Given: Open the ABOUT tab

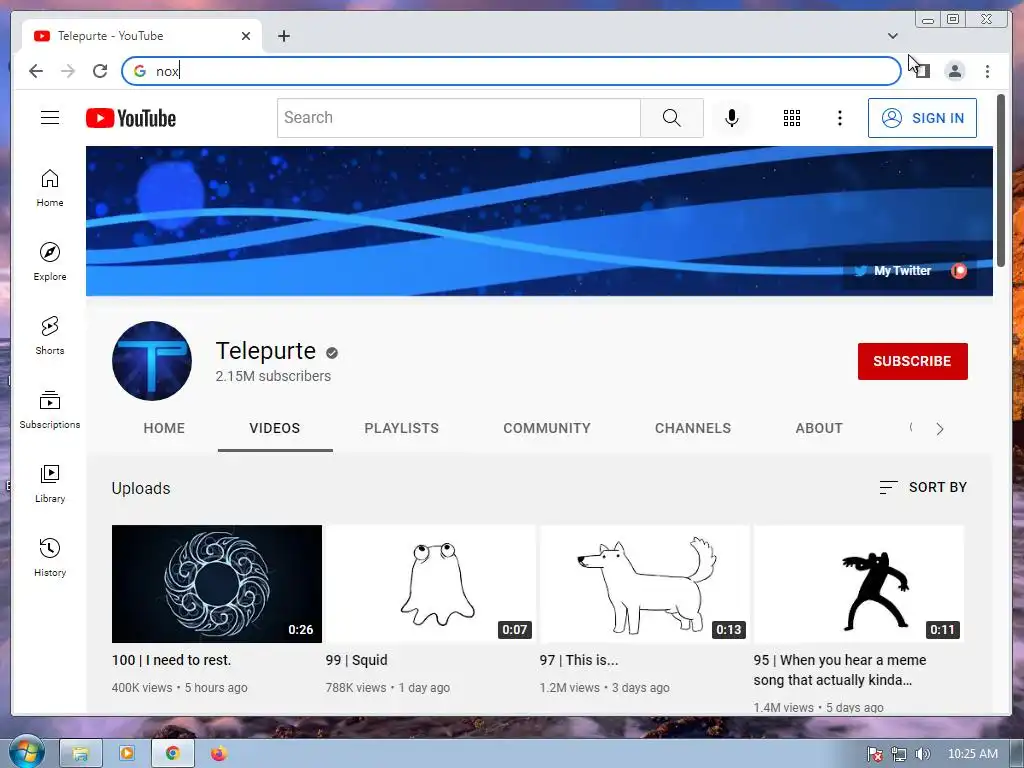Looking at the screenshot, I should click(819, 428).
